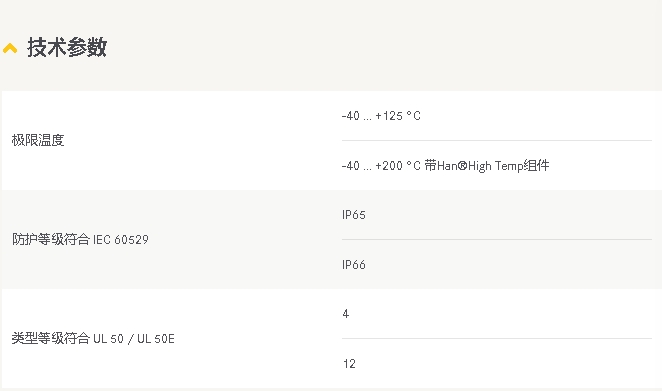Click the word Temp in the temperature row
Viewport: 662px width, 391px height.
pyautogui.click(x=509, y=166)
